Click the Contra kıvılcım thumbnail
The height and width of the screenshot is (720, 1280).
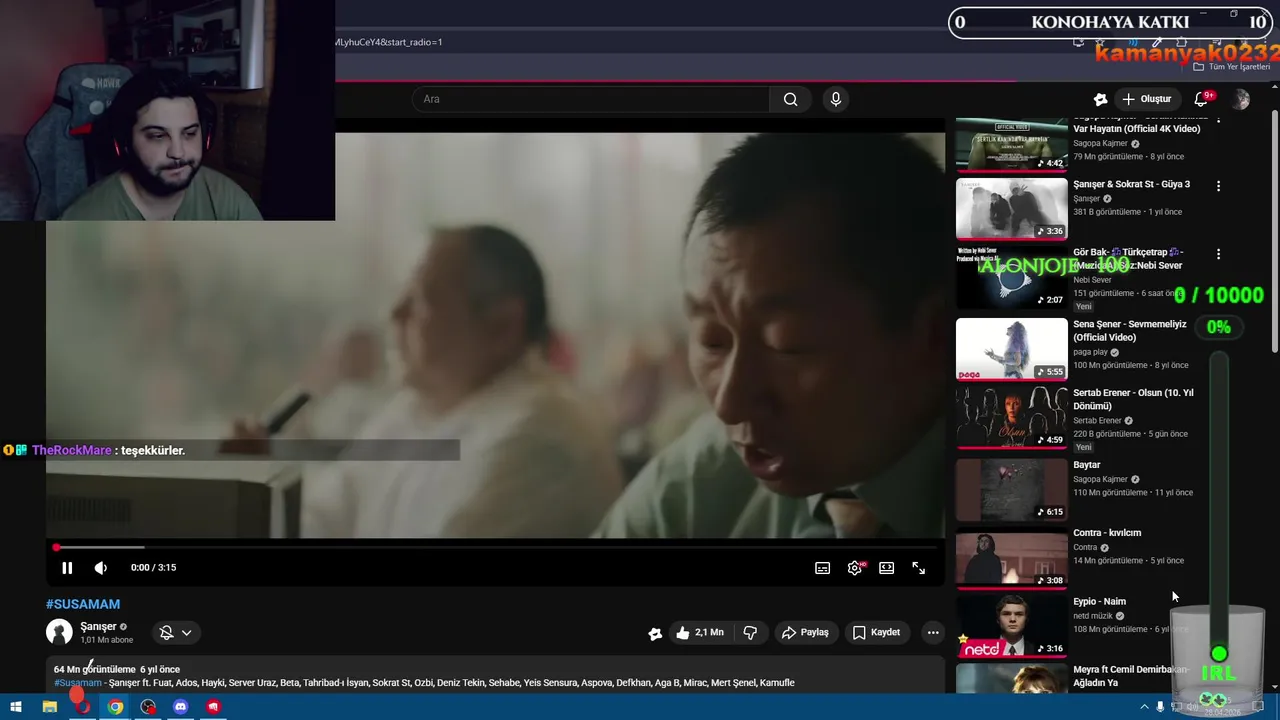point(1011,558)
